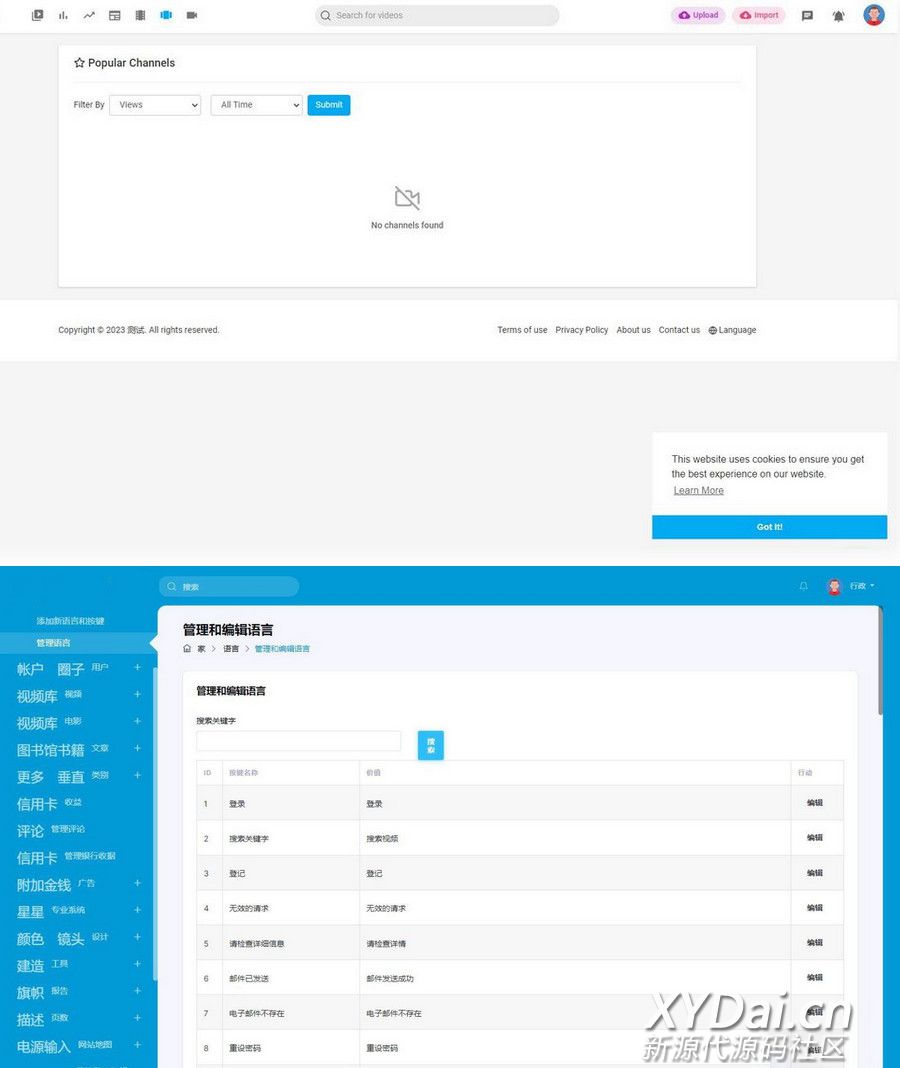
Task: Click the video library icon in top navbar
Action: (38, 15)
